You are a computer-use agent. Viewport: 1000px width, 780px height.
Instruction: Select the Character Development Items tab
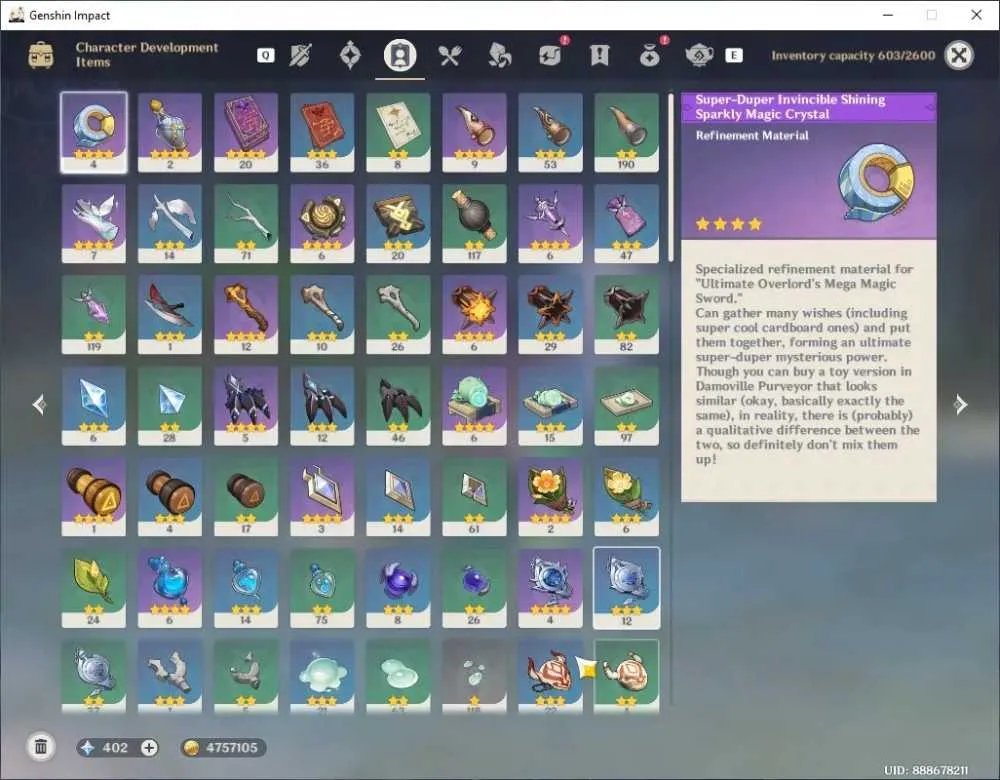tap(400, 55)
